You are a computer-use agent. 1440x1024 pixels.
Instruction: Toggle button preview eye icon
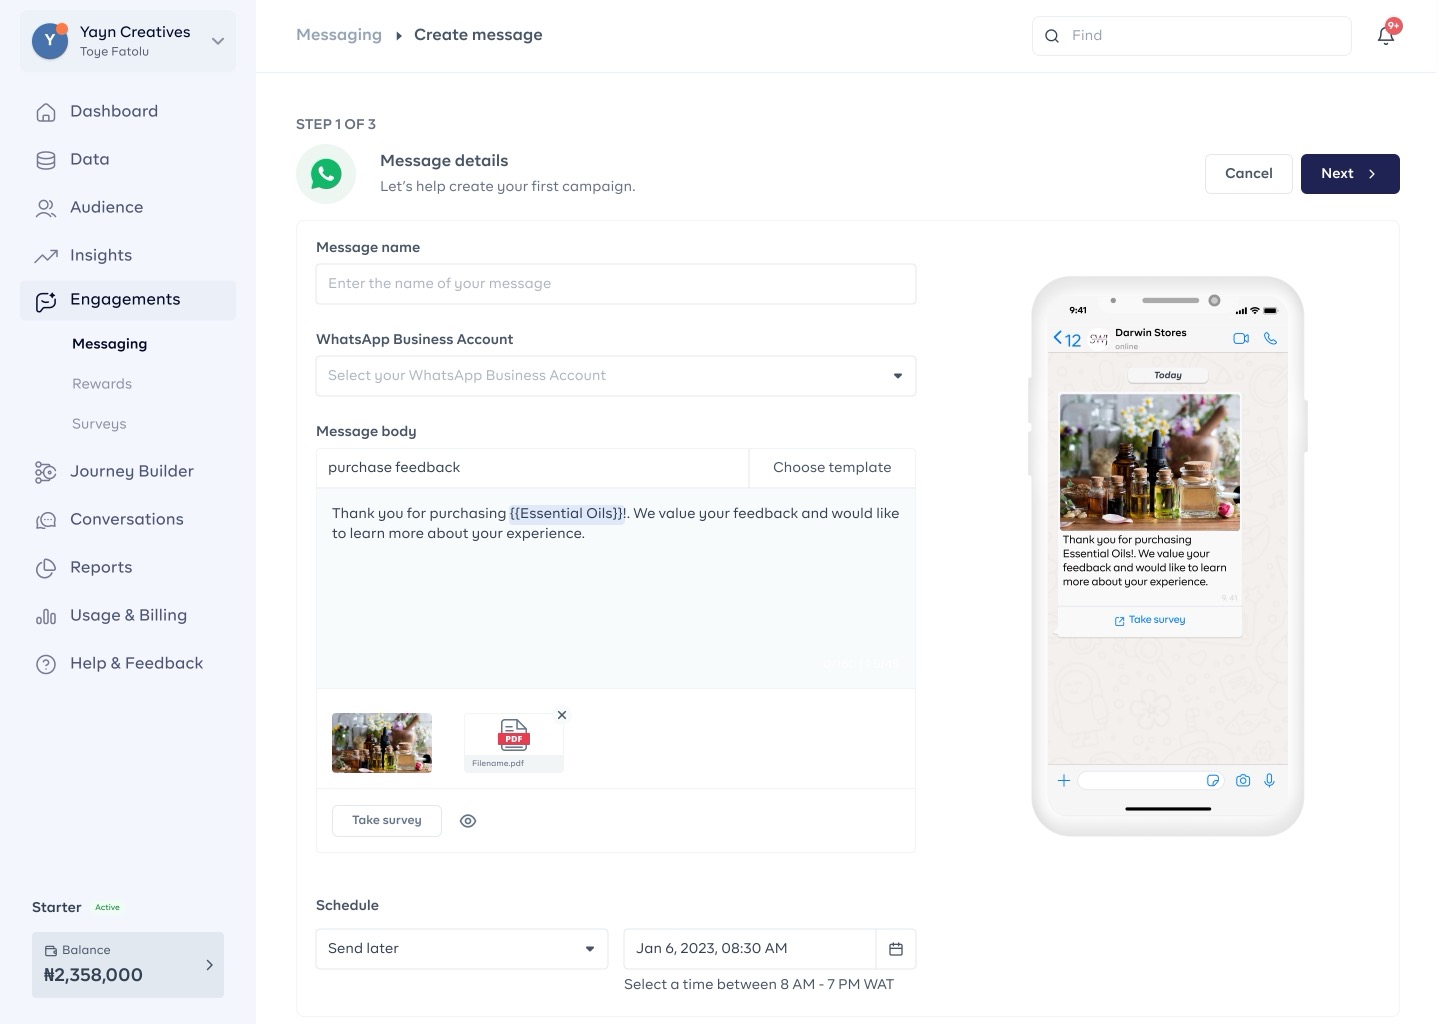[468, 821]
